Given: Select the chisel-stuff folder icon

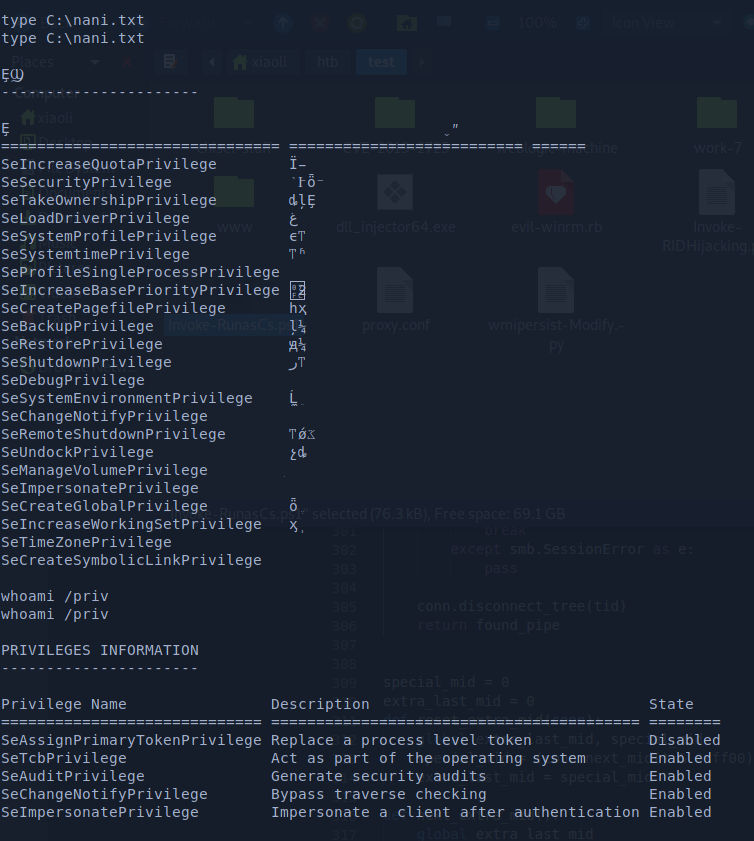Looking at the screenshot, I should click(x=234, y=113).
